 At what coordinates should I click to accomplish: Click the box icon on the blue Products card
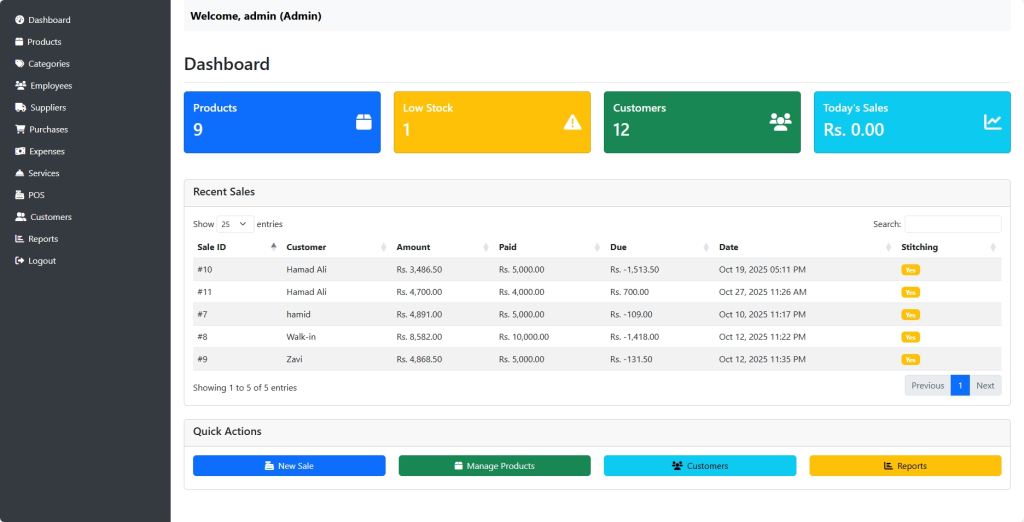[363, 122]
